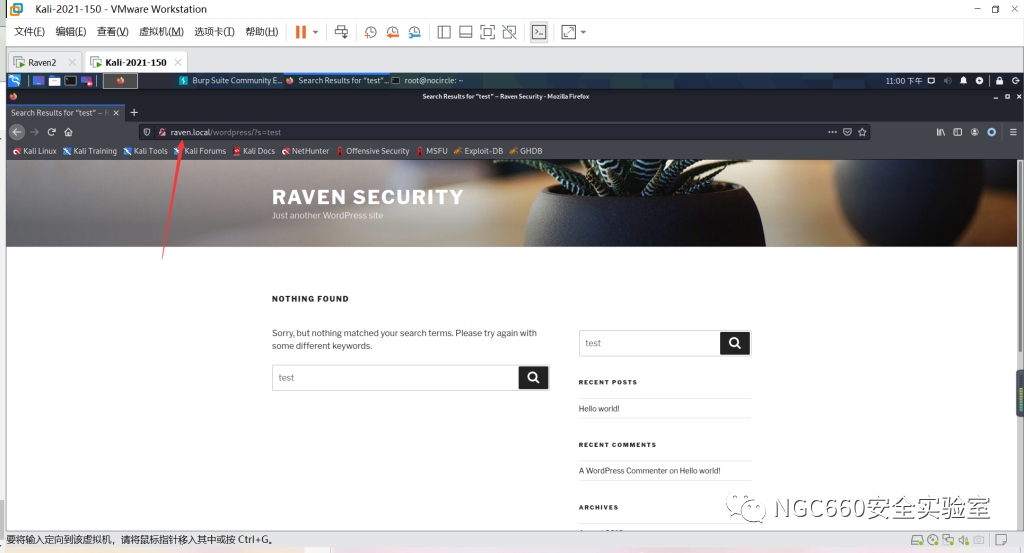This screenshot has height=553, width=1024.
Task: Click the Kali applications menu dragon icon
Action: click(15, 80)
